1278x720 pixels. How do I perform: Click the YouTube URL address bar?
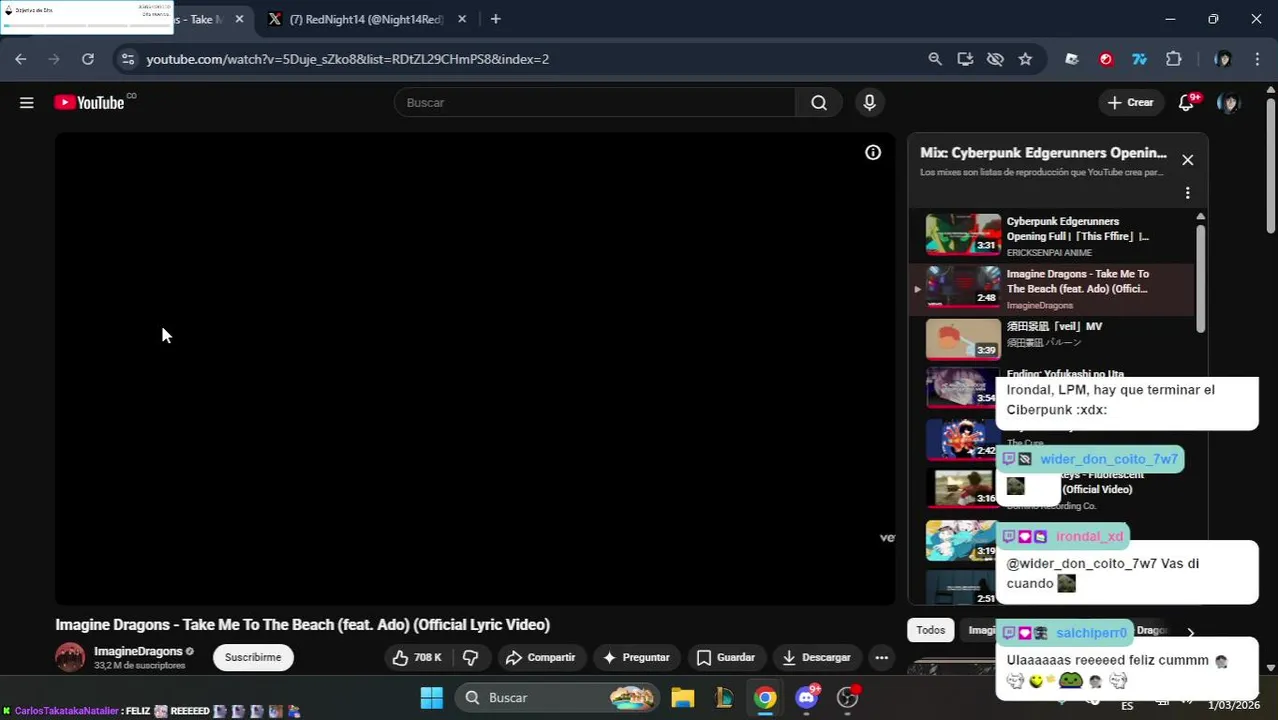coord(347,59)
